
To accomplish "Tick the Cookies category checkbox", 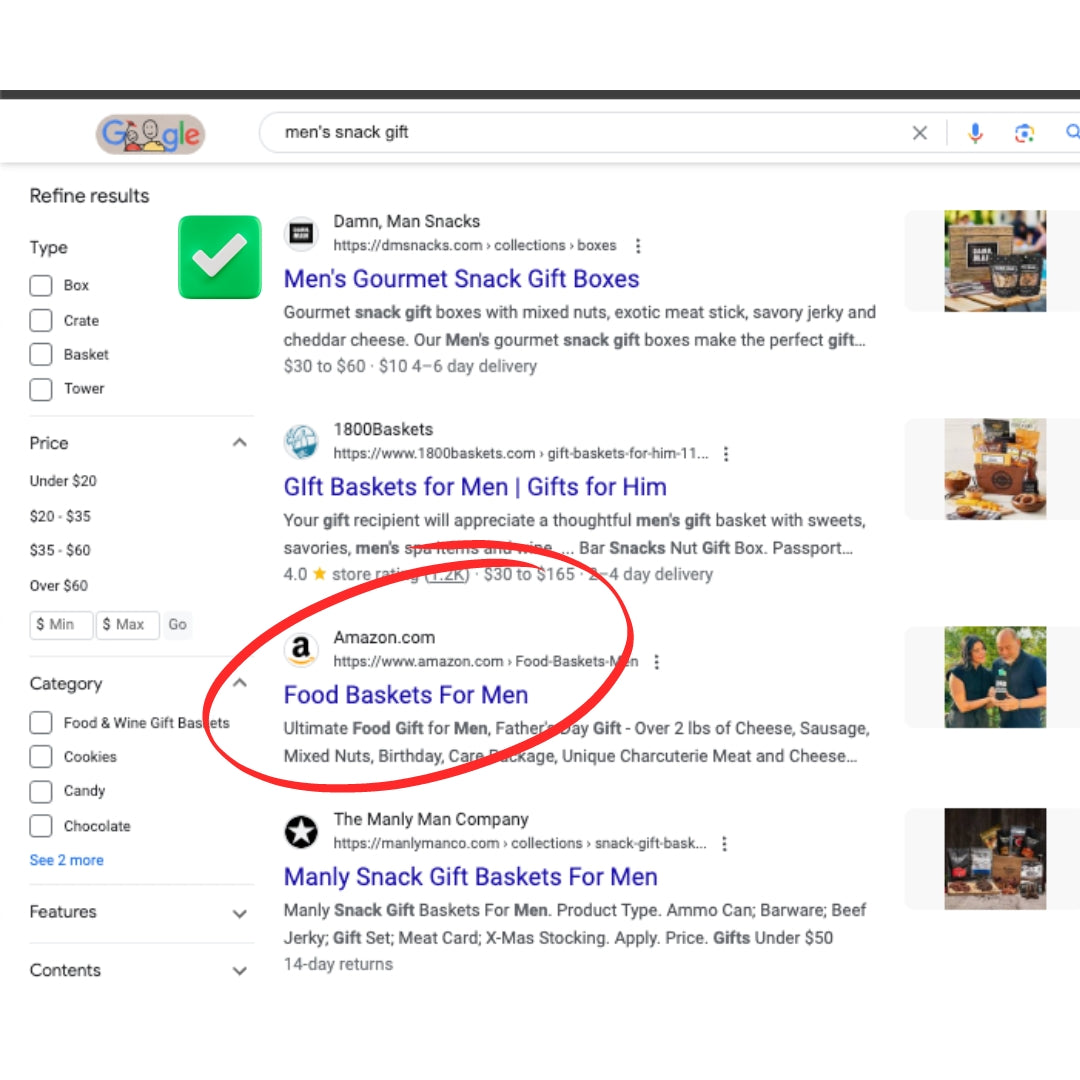I will tap(41, 757).
